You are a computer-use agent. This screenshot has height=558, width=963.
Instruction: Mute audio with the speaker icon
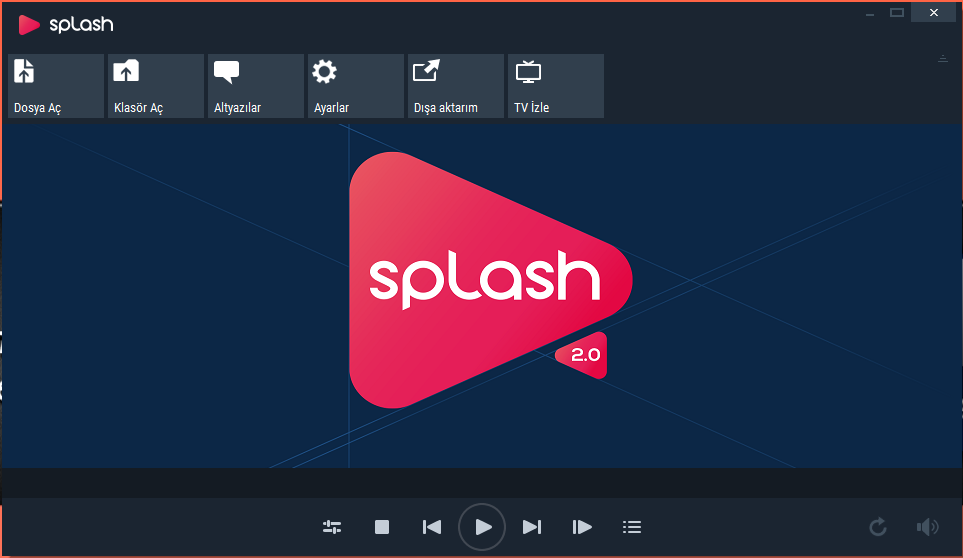point(927,527)
